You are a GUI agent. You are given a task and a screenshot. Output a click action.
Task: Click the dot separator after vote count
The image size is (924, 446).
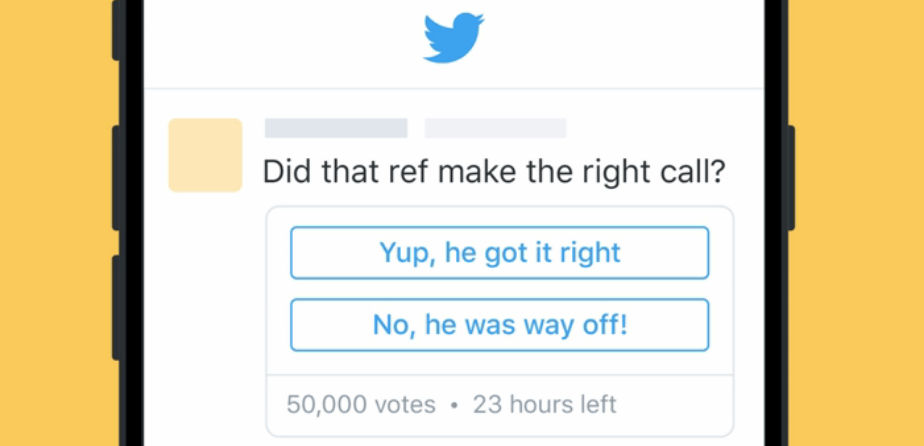[x=454, y=406]
